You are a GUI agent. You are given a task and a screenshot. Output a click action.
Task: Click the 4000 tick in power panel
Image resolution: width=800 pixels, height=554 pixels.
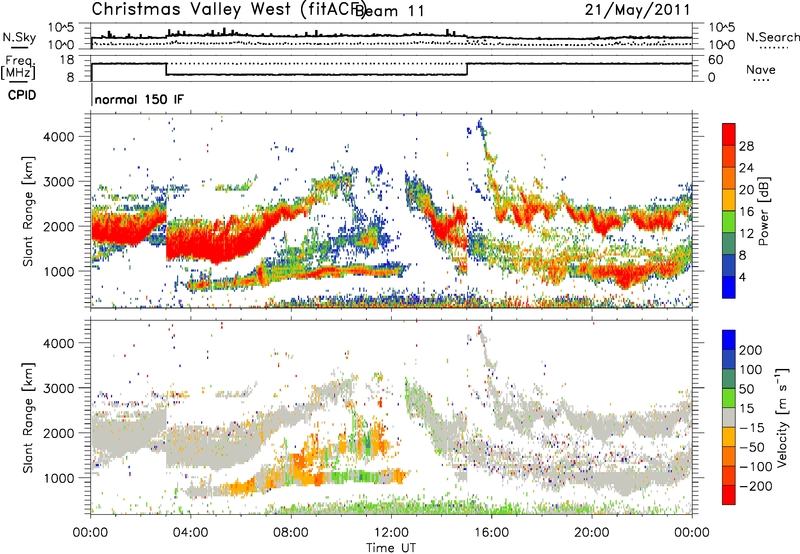59,137
